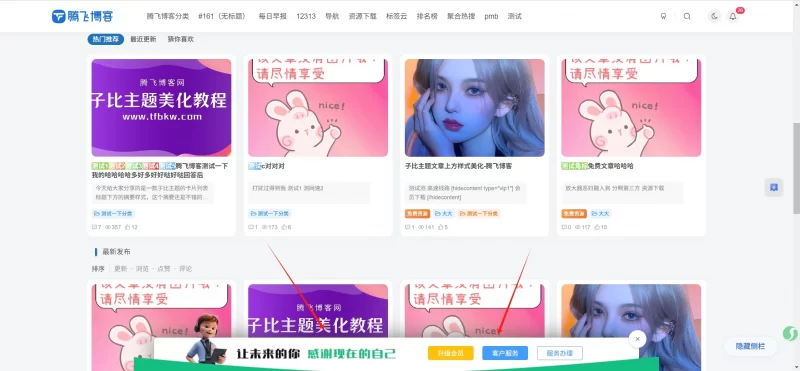Open the 腾飞博客 logo homepage link
The width and height of the screenshot is (800, 371).
coord(83,16)
